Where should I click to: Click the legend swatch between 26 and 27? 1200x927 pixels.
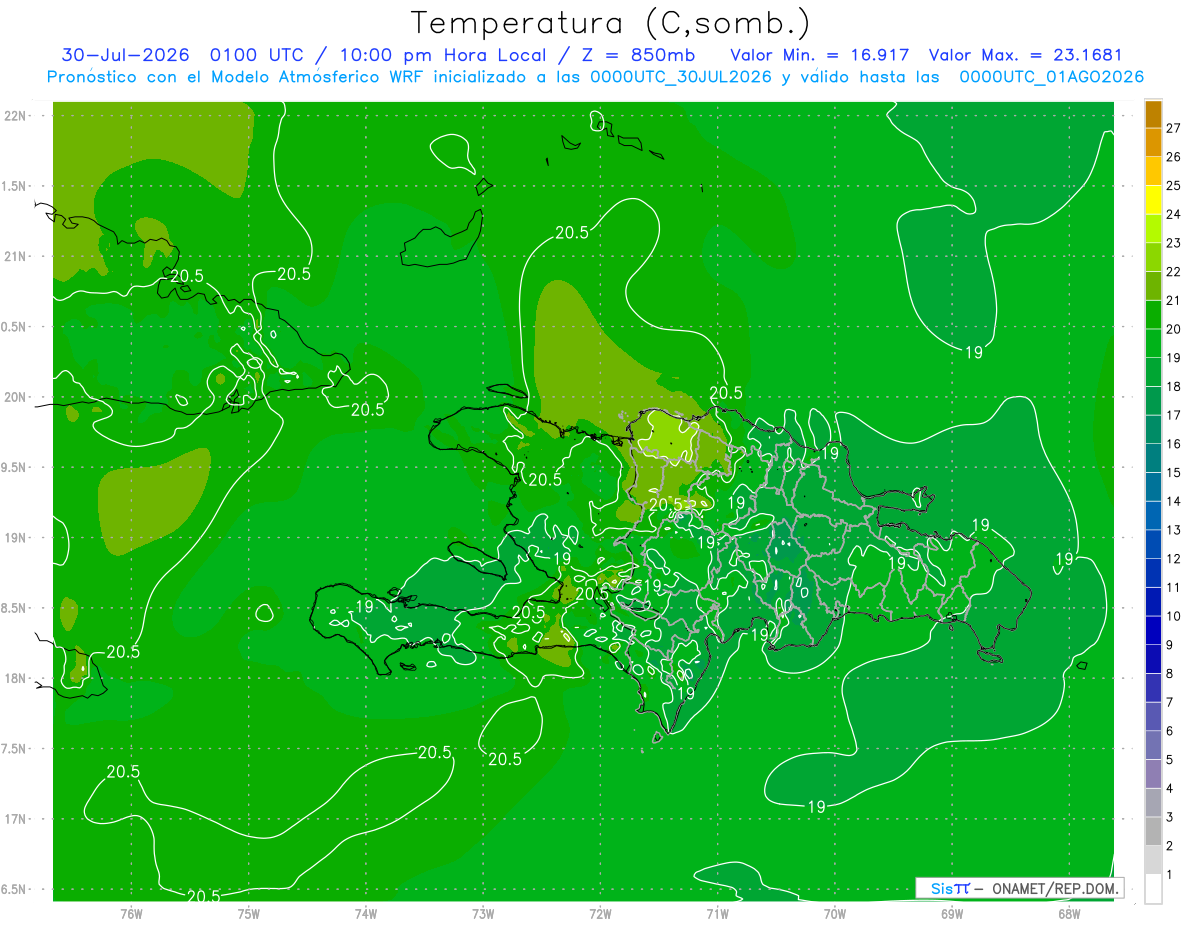[1153, 142]
